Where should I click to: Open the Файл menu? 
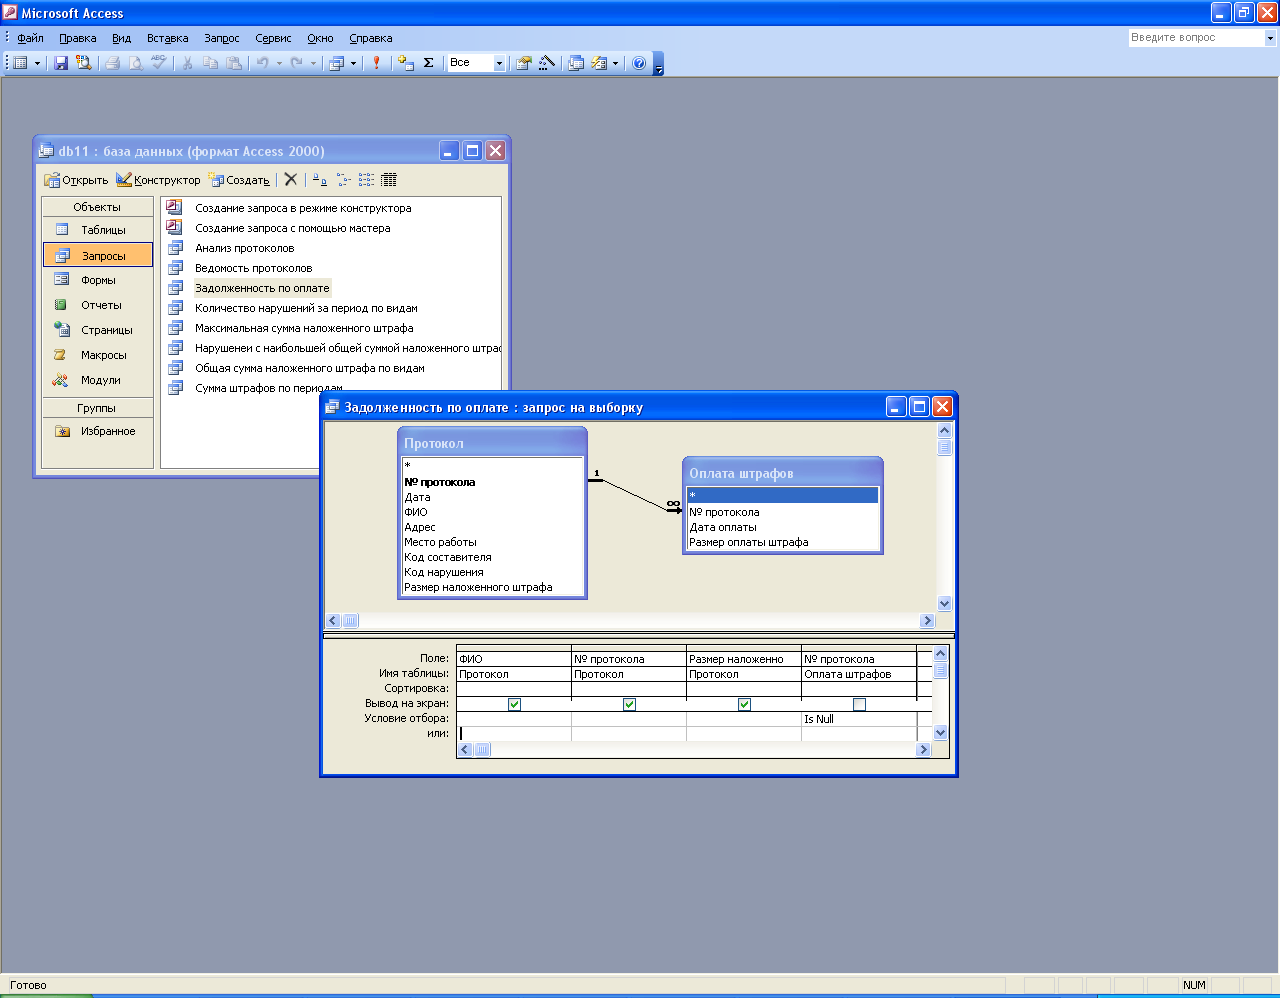[30, 38]
